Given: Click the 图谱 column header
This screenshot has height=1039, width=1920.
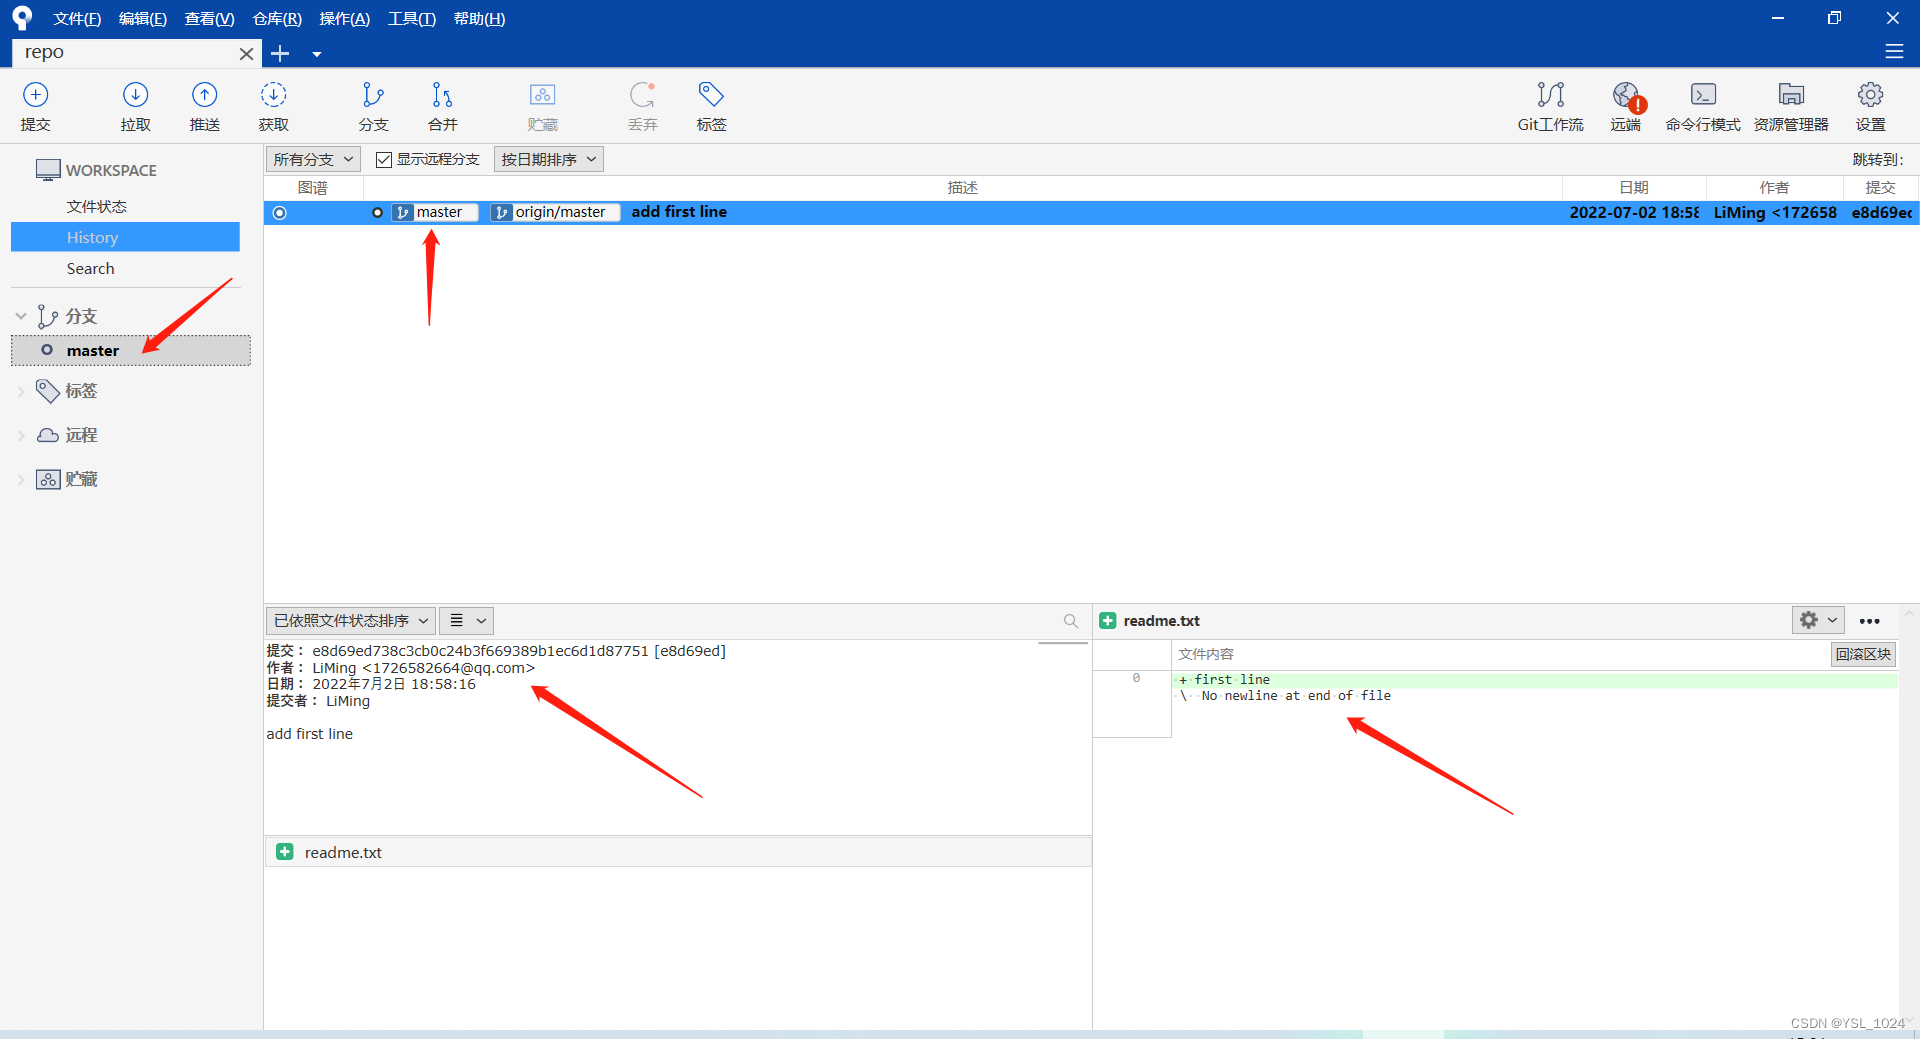Looking at the screenshot, I should coord(313,188).
